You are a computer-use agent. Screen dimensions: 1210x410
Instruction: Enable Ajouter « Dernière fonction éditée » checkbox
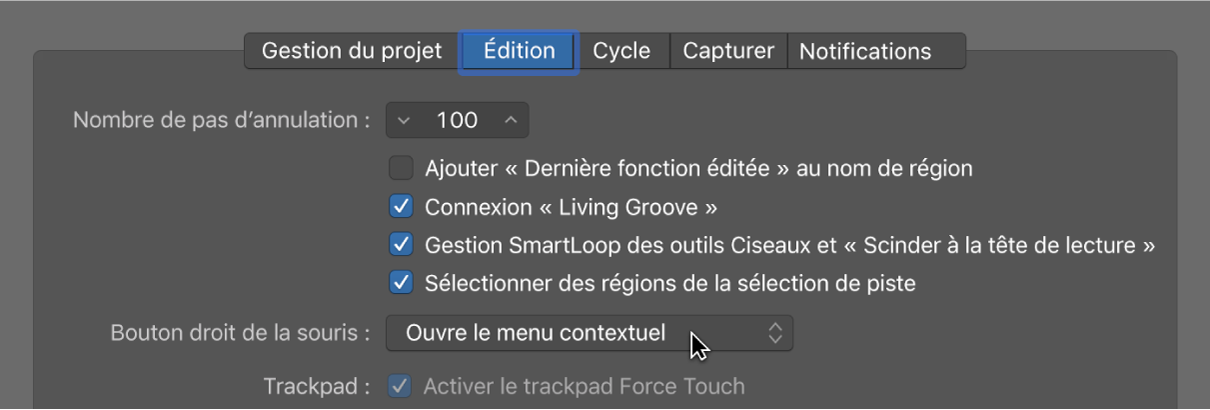click(401, 168)
